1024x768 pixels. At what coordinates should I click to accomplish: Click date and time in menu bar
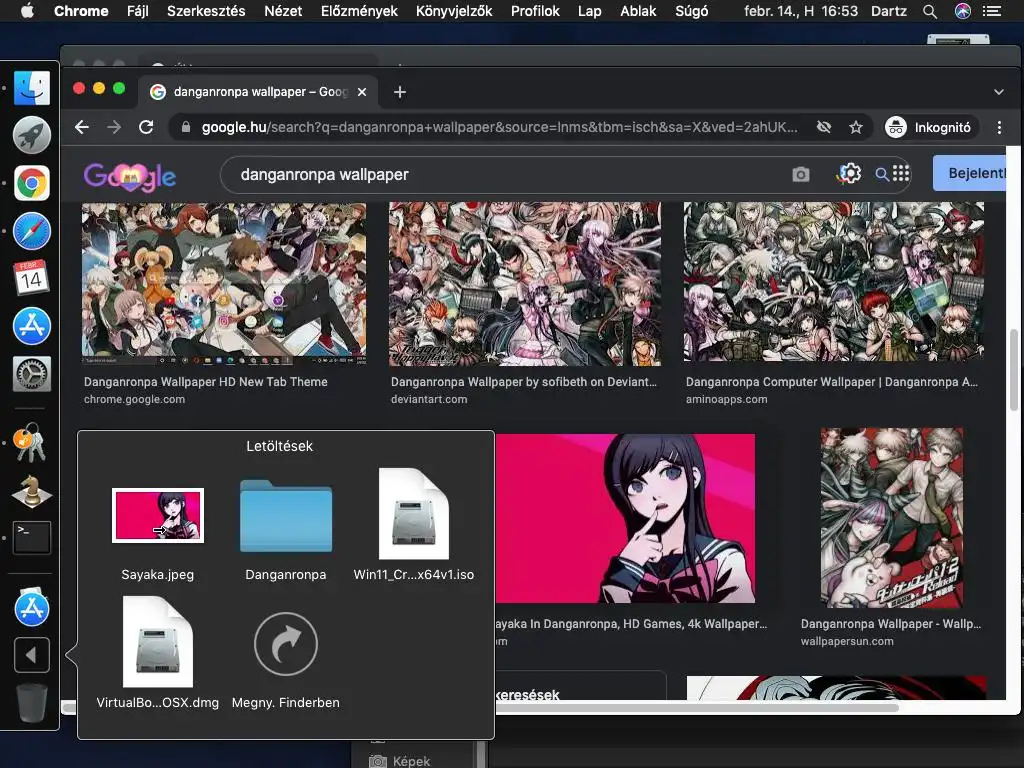tap(801, 11)
